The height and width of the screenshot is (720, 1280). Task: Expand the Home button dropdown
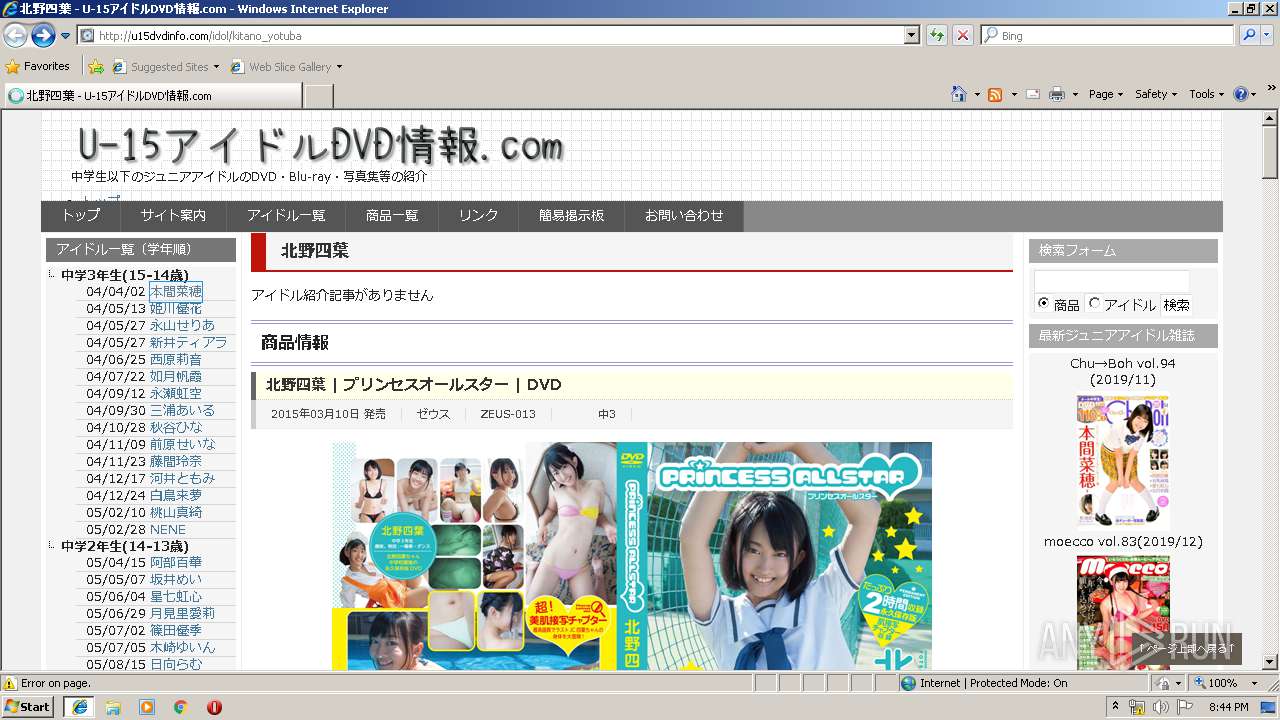977,94
